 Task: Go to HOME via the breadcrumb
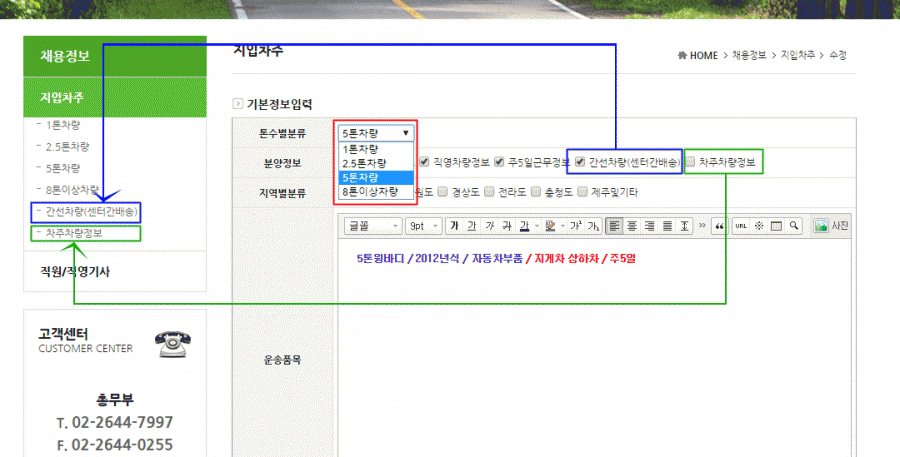[x=704, y=55]
